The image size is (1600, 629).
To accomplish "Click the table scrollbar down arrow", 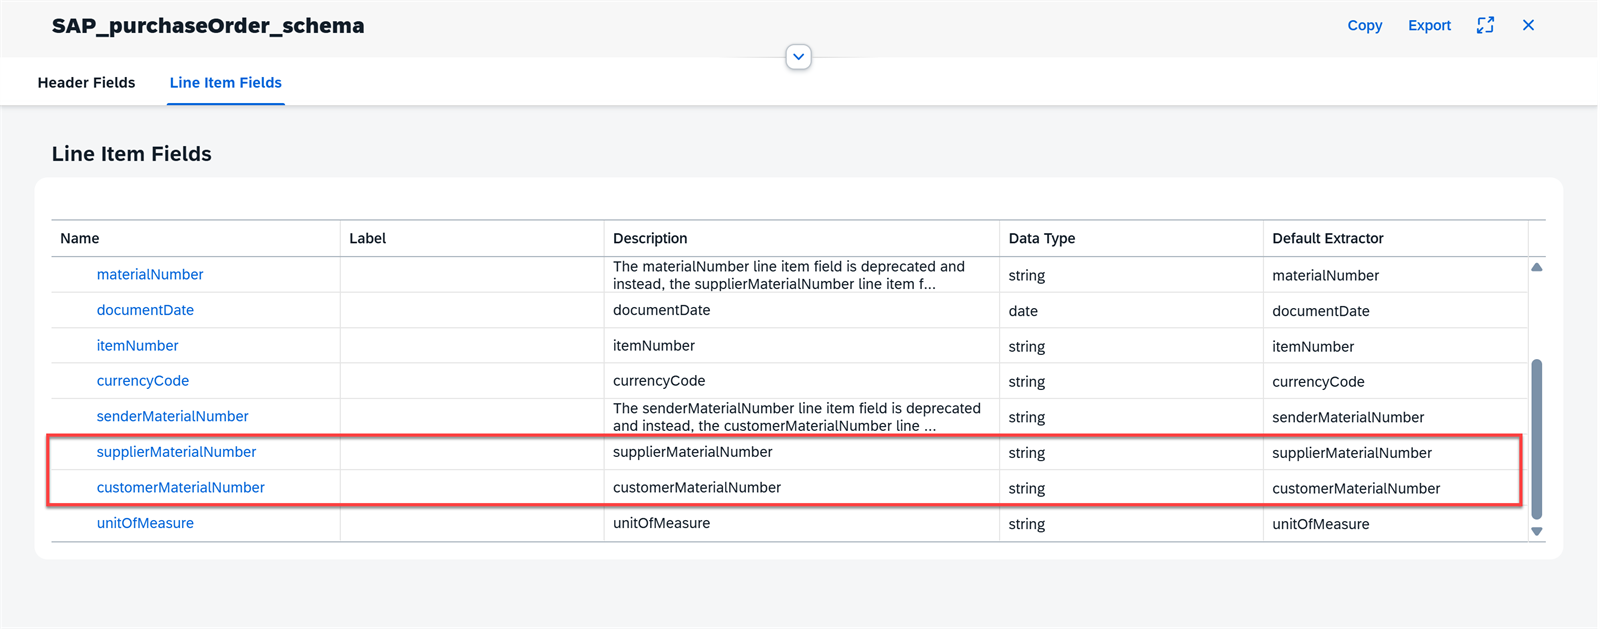I will (1537, 532).
